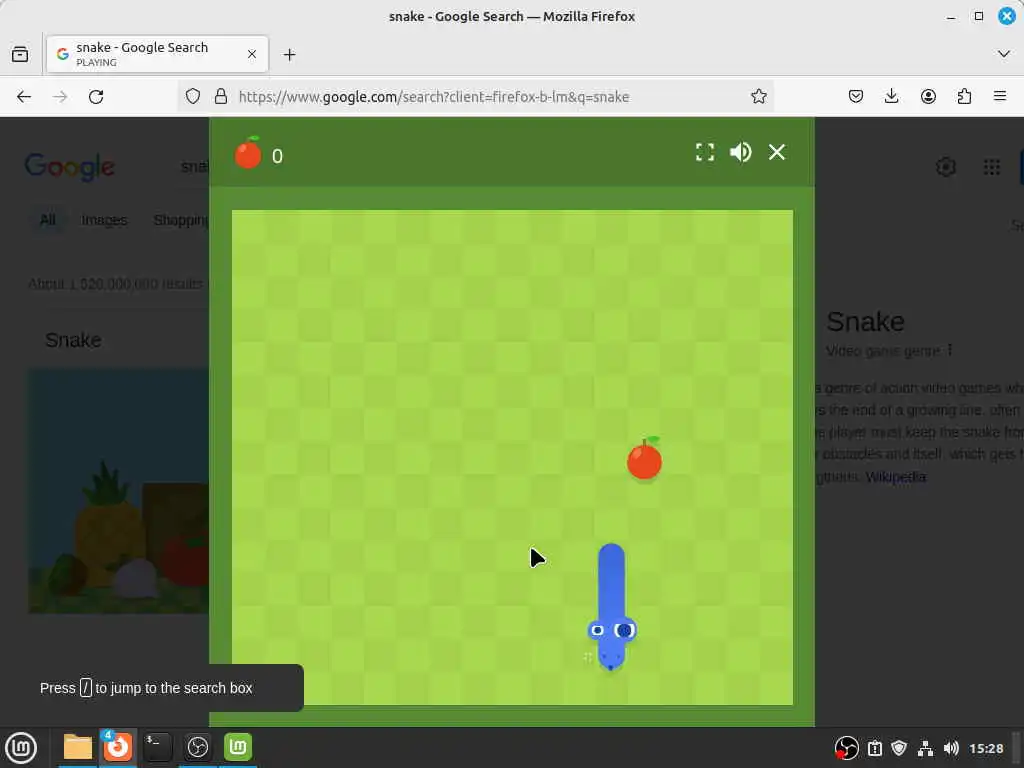Close the snake - Google Search tab

251,54
